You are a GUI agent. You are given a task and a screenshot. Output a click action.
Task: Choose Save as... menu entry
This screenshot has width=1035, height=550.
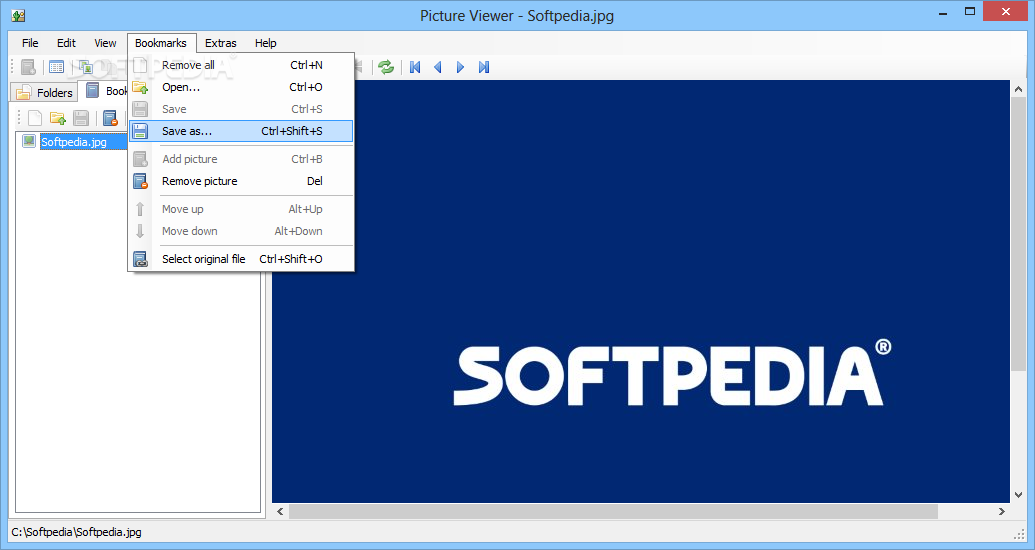click(x=241, y=131)
